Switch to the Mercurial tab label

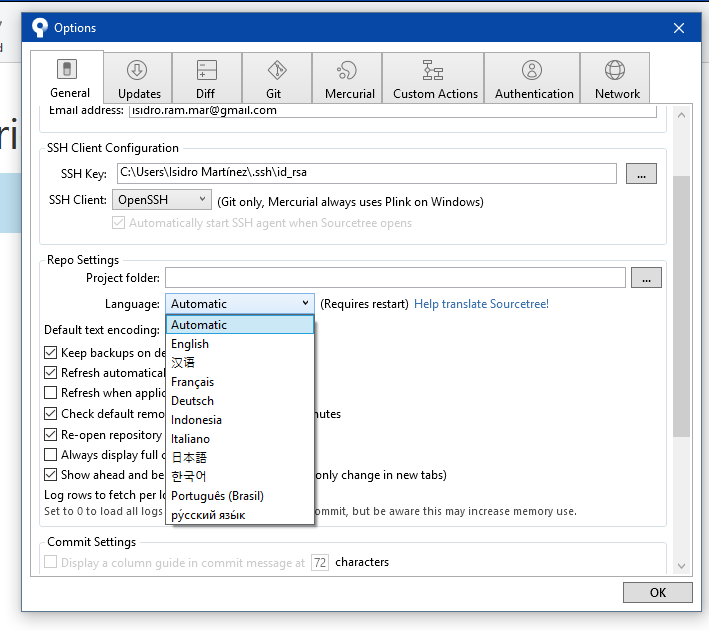pyautogui.click(x=350, y=94)
